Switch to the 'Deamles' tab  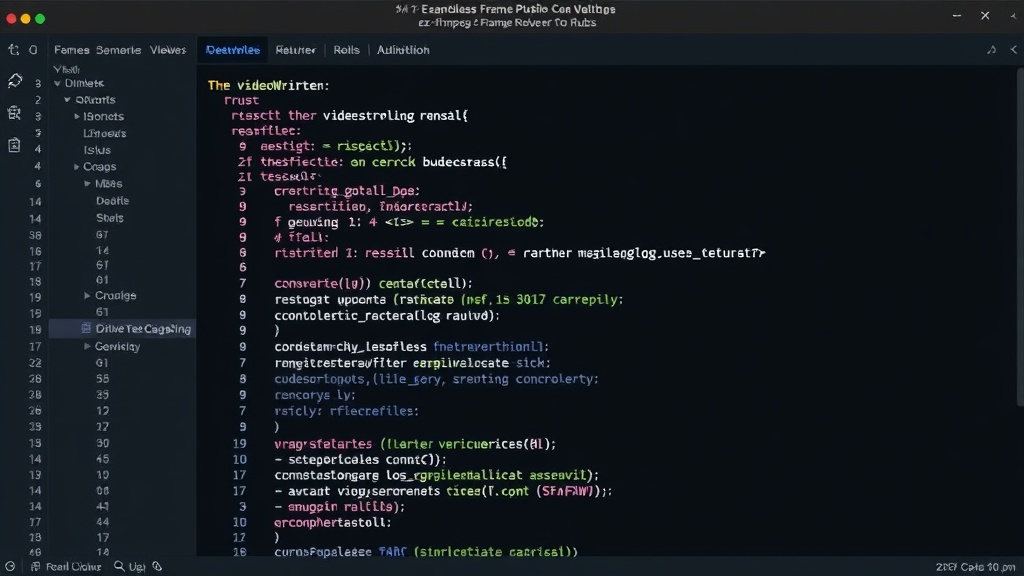point(232,50)
